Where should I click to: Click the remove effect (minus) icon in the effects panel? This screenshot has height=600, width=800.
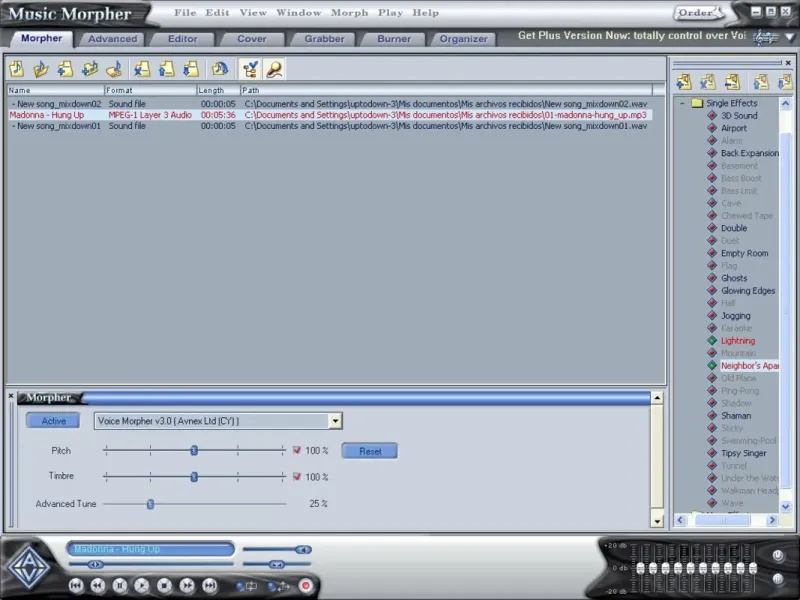pos(733,82)
